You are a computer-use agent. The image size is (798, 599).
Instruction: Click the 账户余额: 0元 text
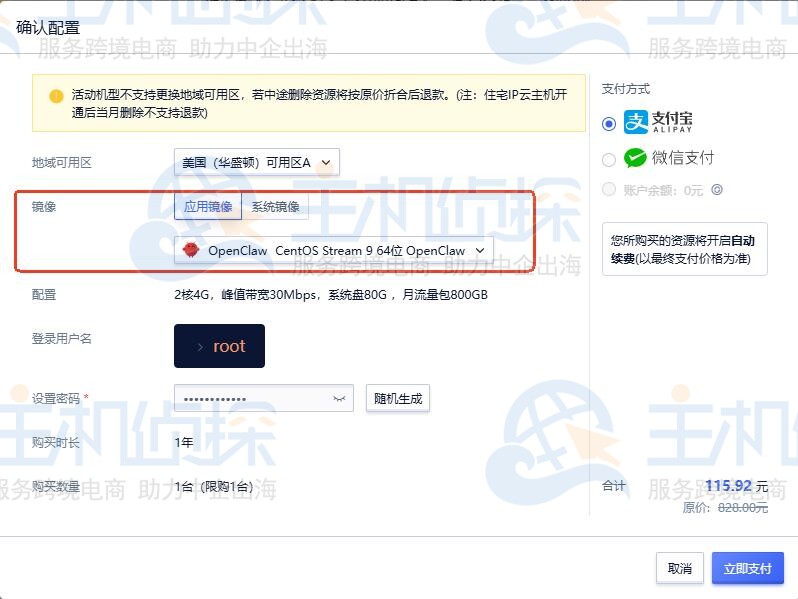pos(663,190)
